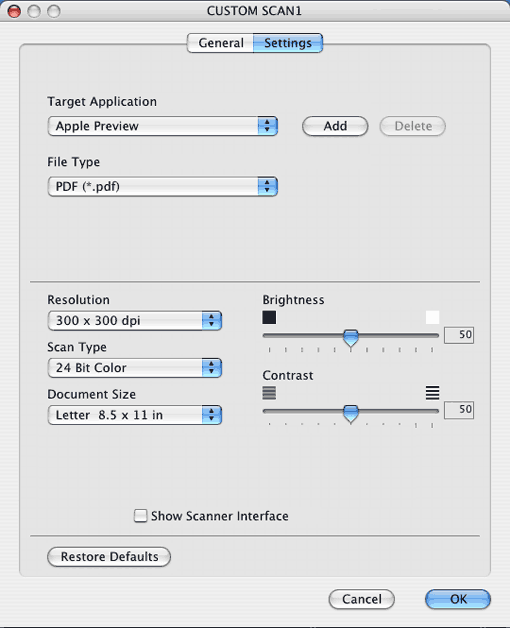Click the low contrast lines icon
The width and height of the screenshot is (510, 628).
(269, 393)
